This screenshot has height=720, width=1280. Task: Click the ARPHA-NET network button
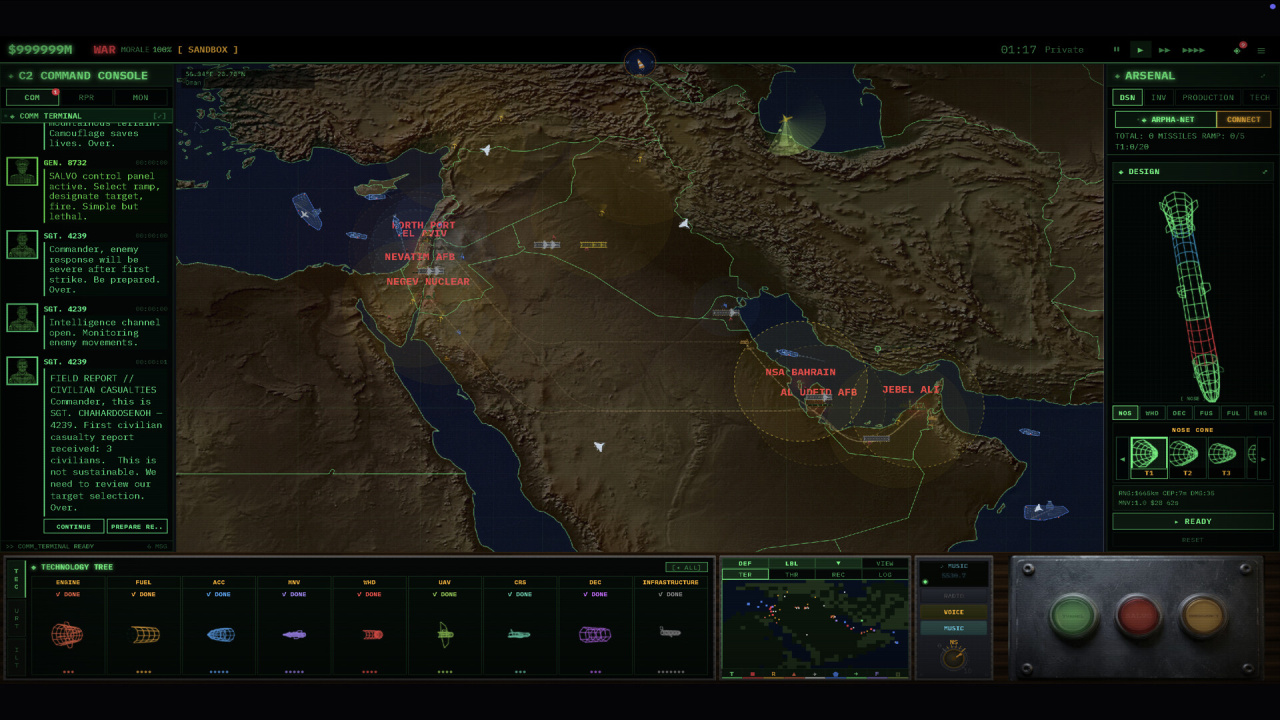[1166, 119]
